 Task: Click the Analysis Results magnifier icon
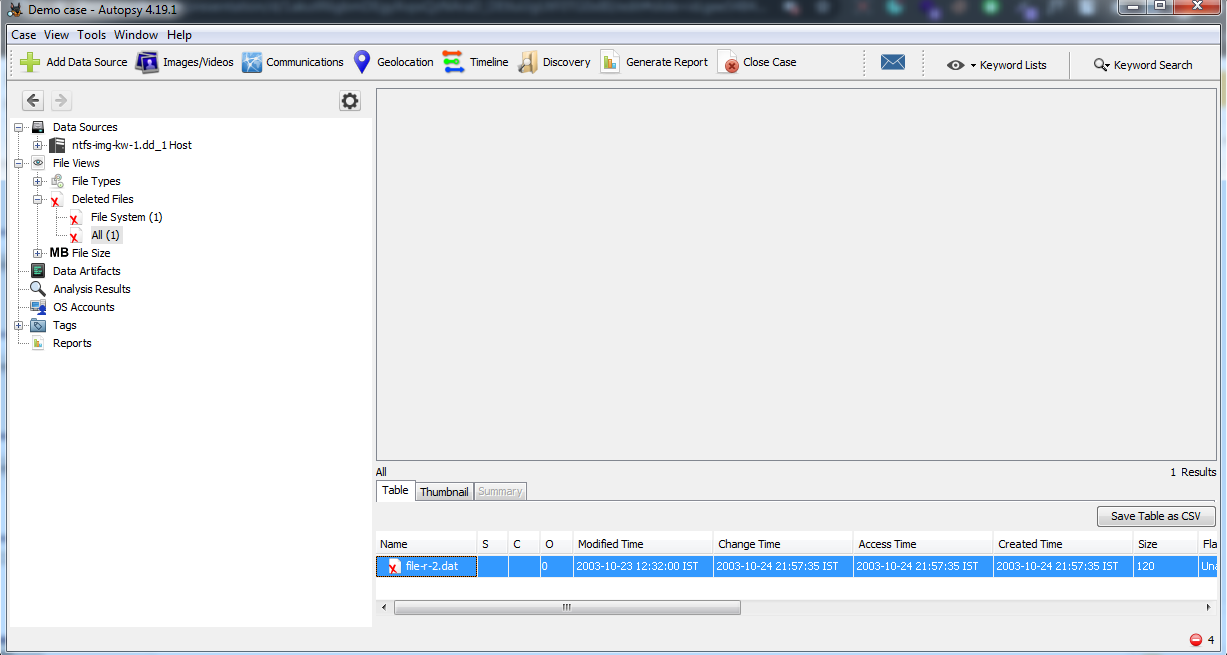point(38,289)
